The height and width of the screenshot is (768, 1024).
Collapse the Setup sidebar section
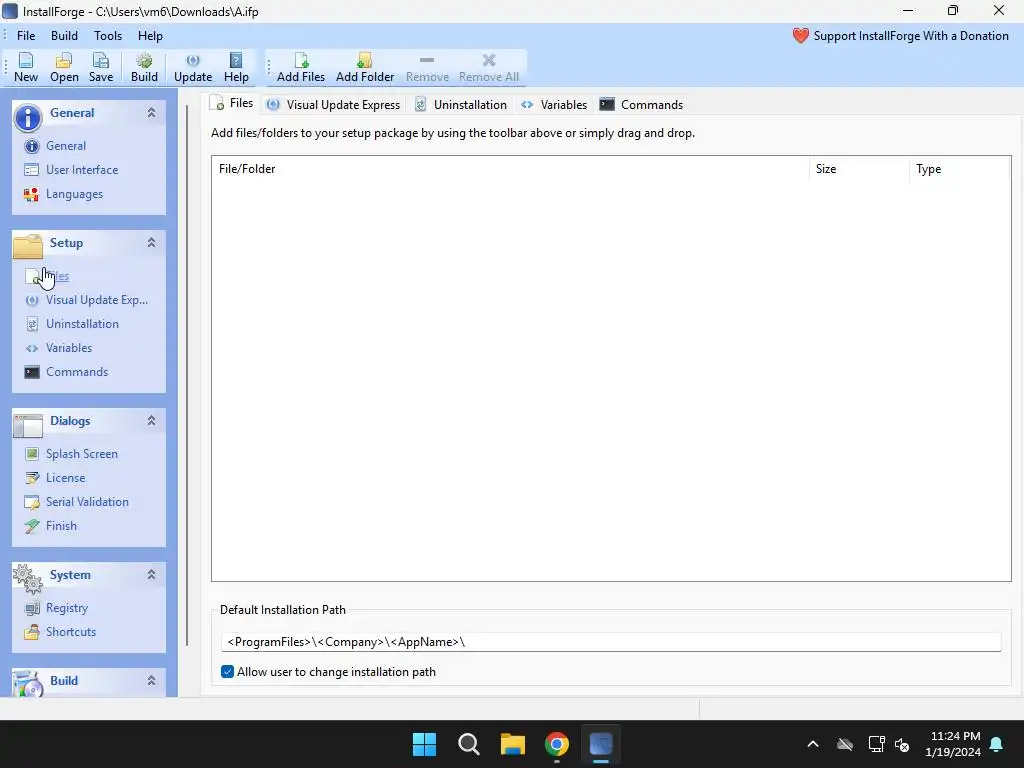[x=152, y=243]
